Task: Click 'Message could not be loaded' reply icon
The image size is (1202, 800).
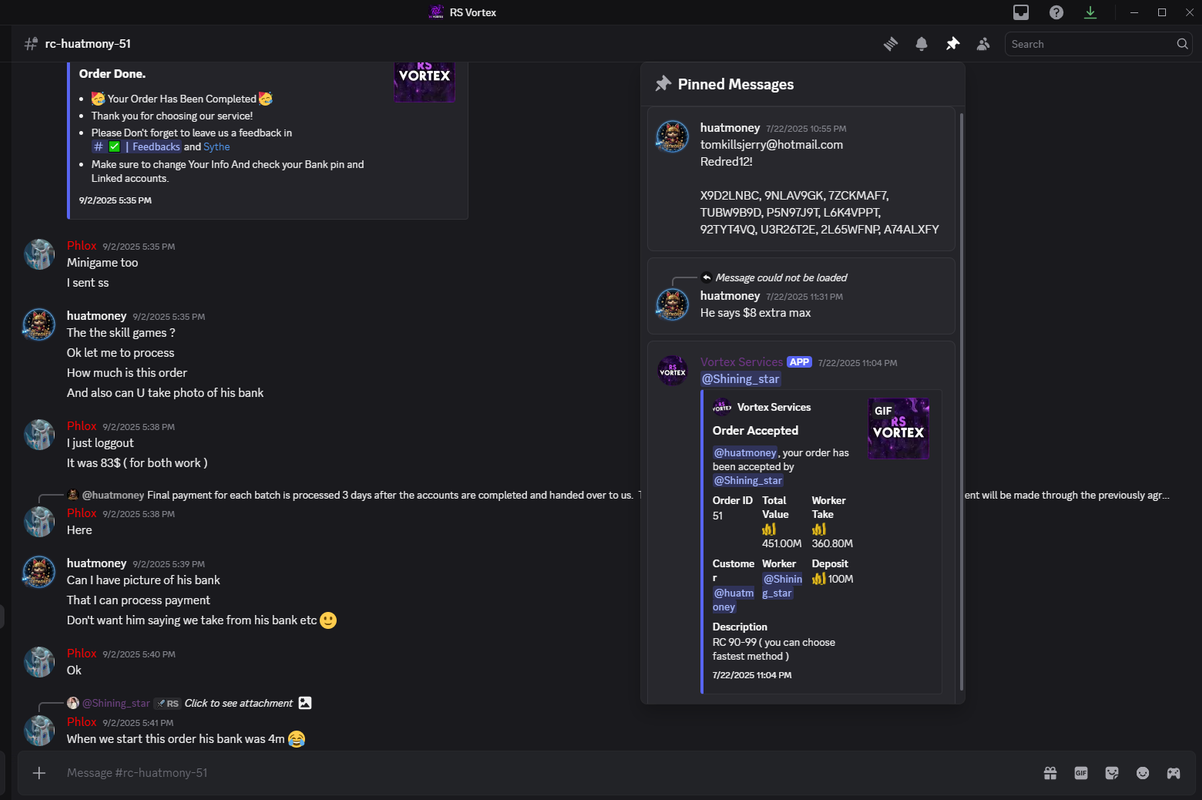Action: click(706, 278)
